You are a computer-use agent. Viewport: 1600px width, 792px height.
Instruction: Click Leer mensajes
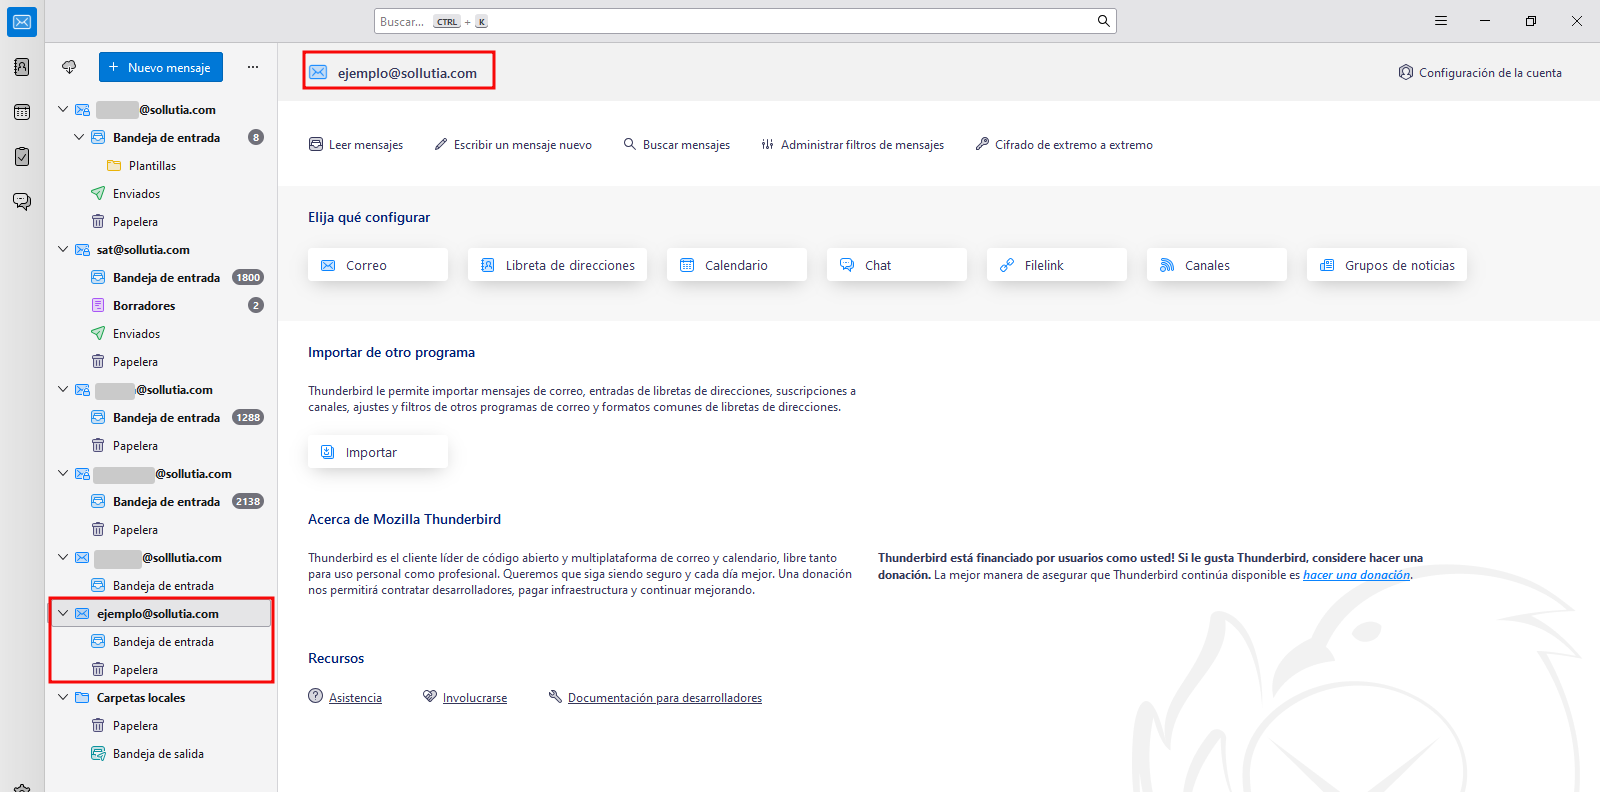pyautogui.click(x=356, y=145)
